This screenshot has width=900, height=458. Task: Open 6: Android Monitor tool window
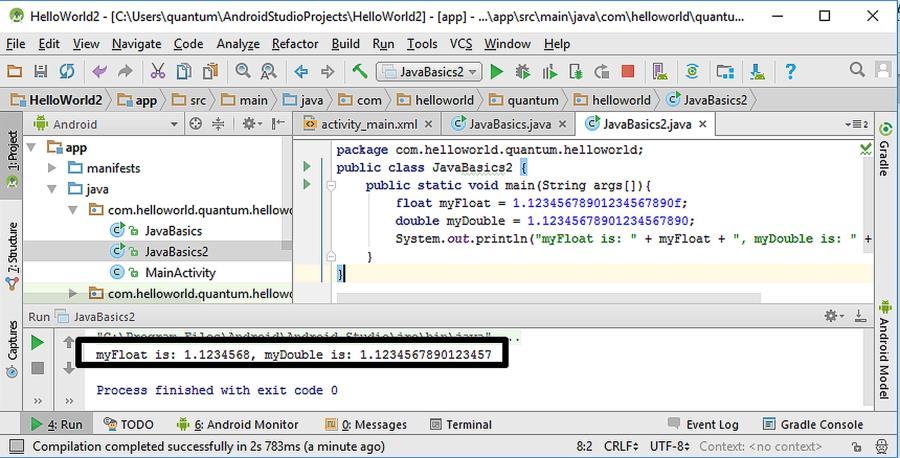pos(238,425)
